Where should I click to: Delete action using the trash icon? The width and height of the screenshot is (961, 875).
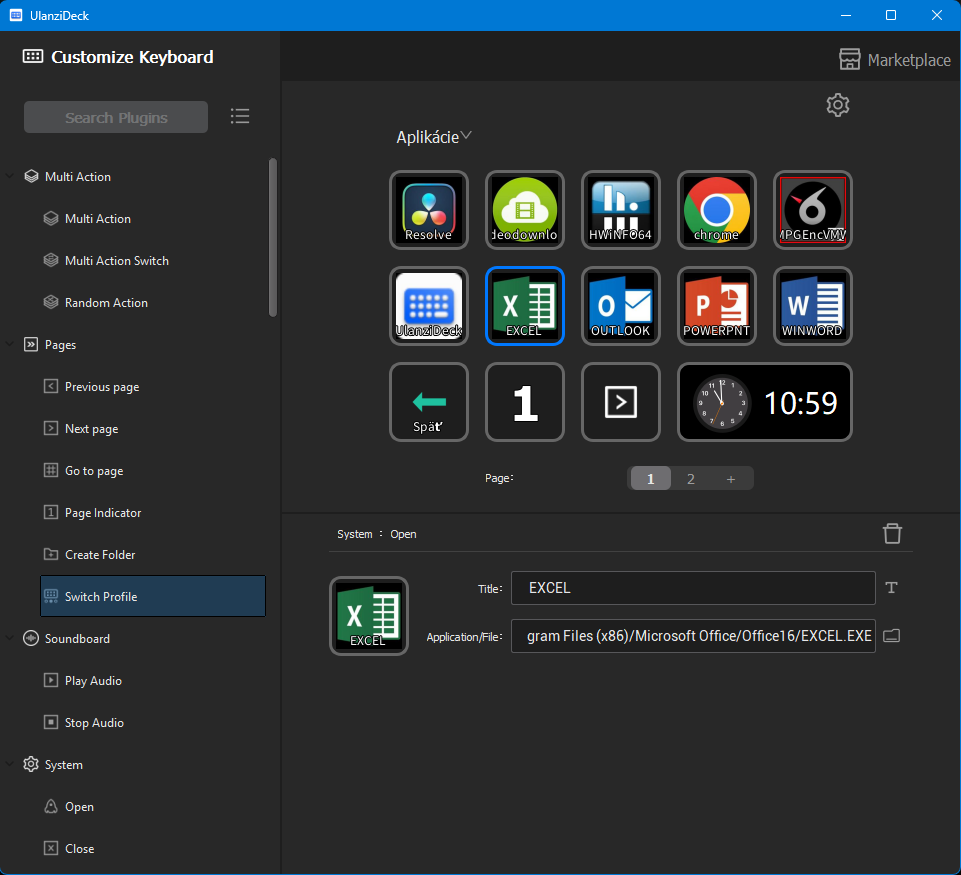tap(893, 534)
